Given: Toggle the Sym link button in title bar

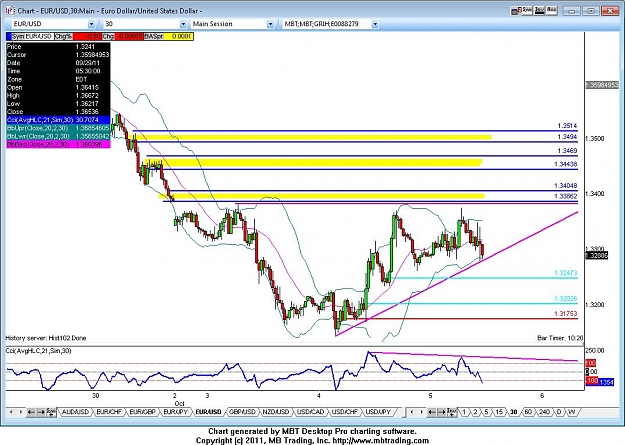Looking at the screenshot, I should (527, 10).
